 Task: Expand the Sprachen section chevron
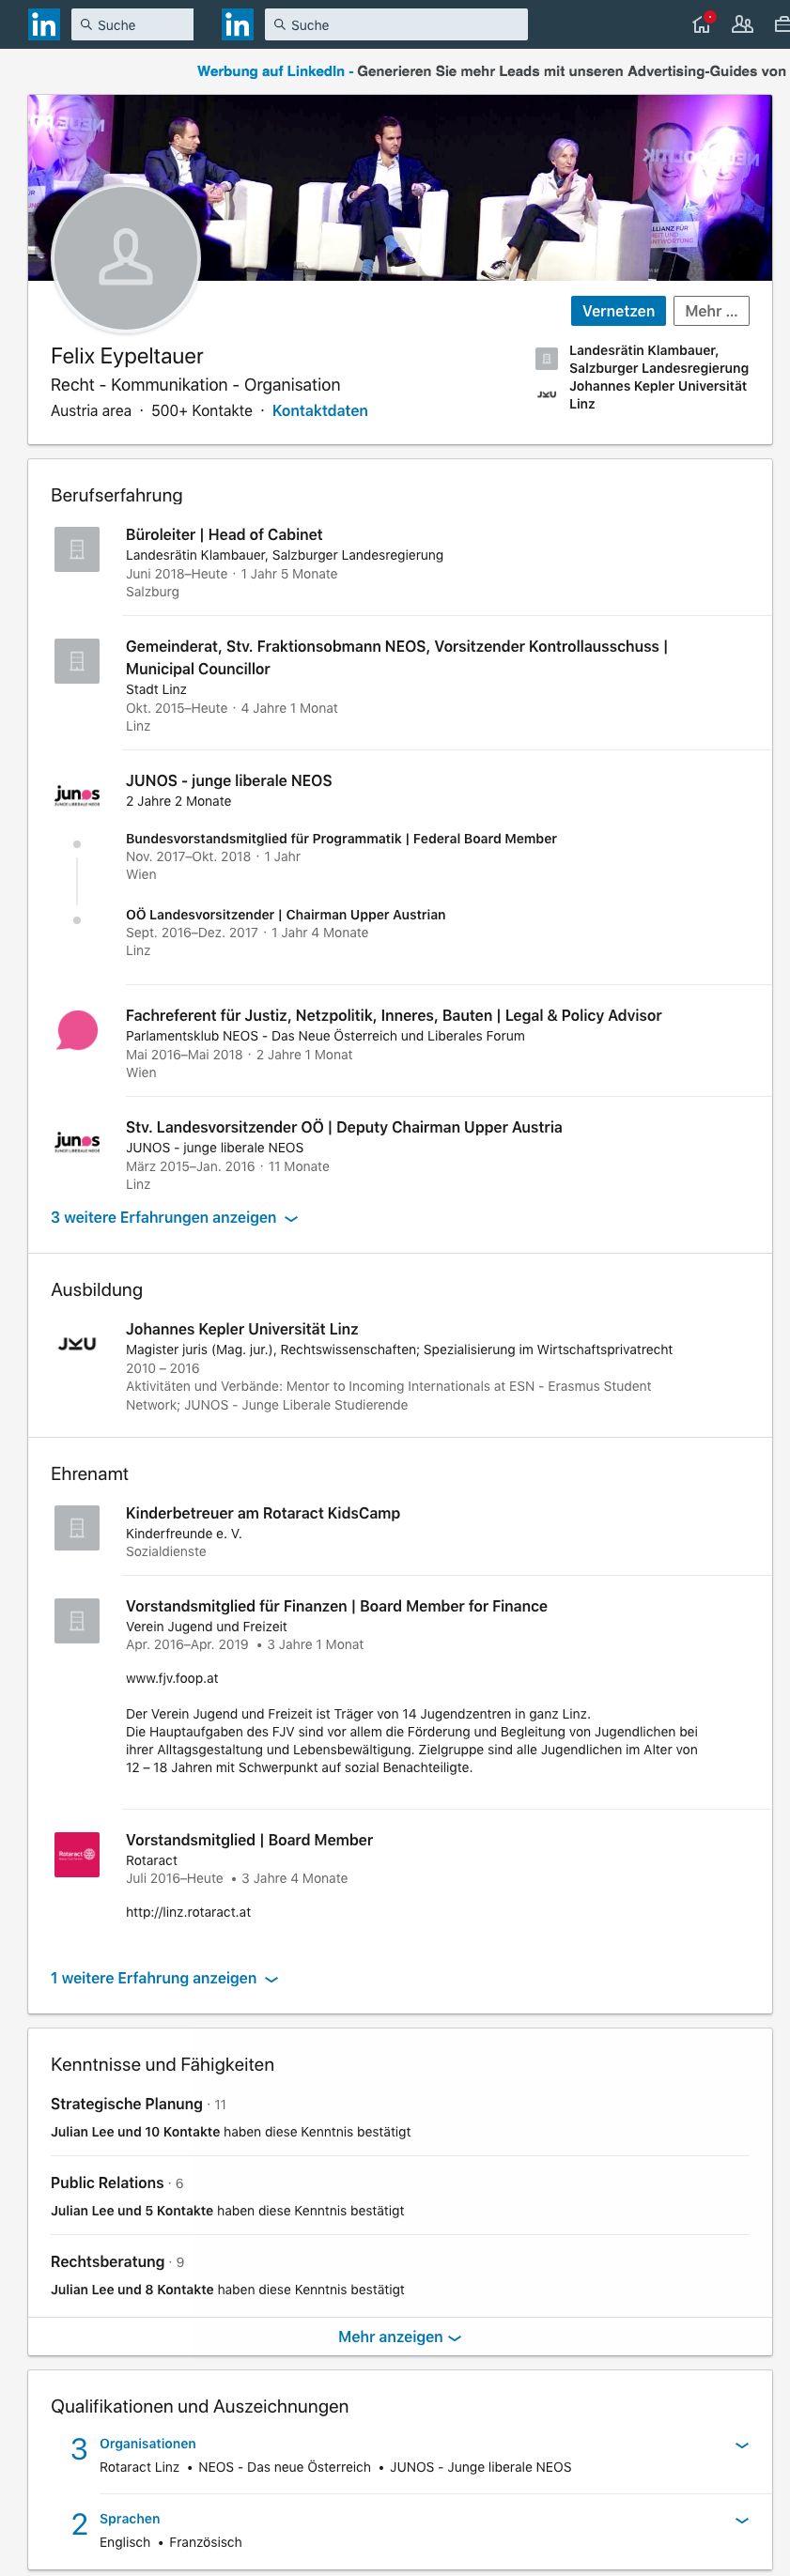coord(742,2520)
